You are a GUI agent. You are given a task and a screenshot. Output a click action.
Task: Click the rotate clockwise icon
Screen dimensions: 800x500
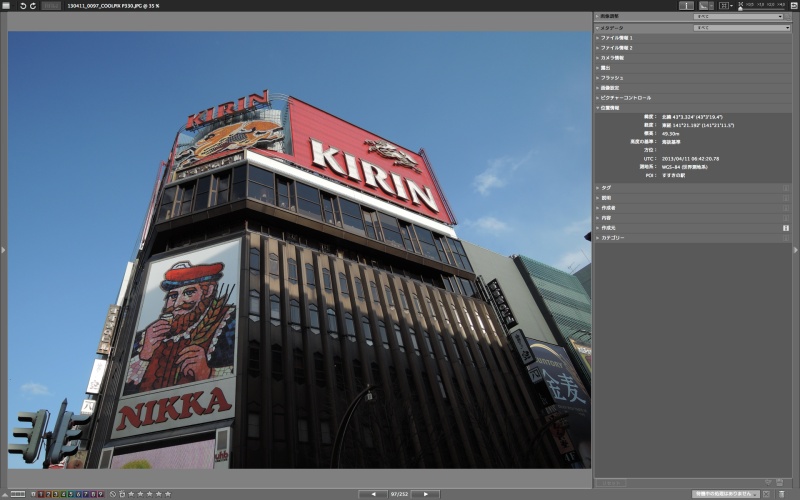[33, 6]
